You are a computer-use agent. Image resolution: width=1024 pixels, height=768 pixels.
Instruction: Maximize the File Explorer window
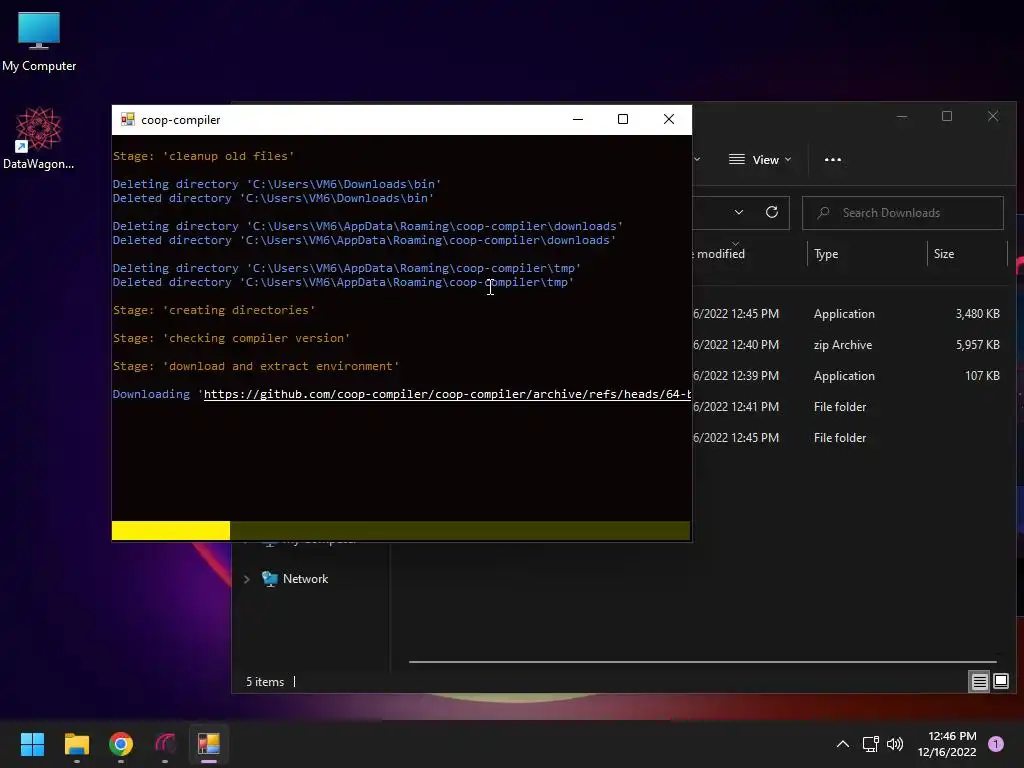(947, 116)
